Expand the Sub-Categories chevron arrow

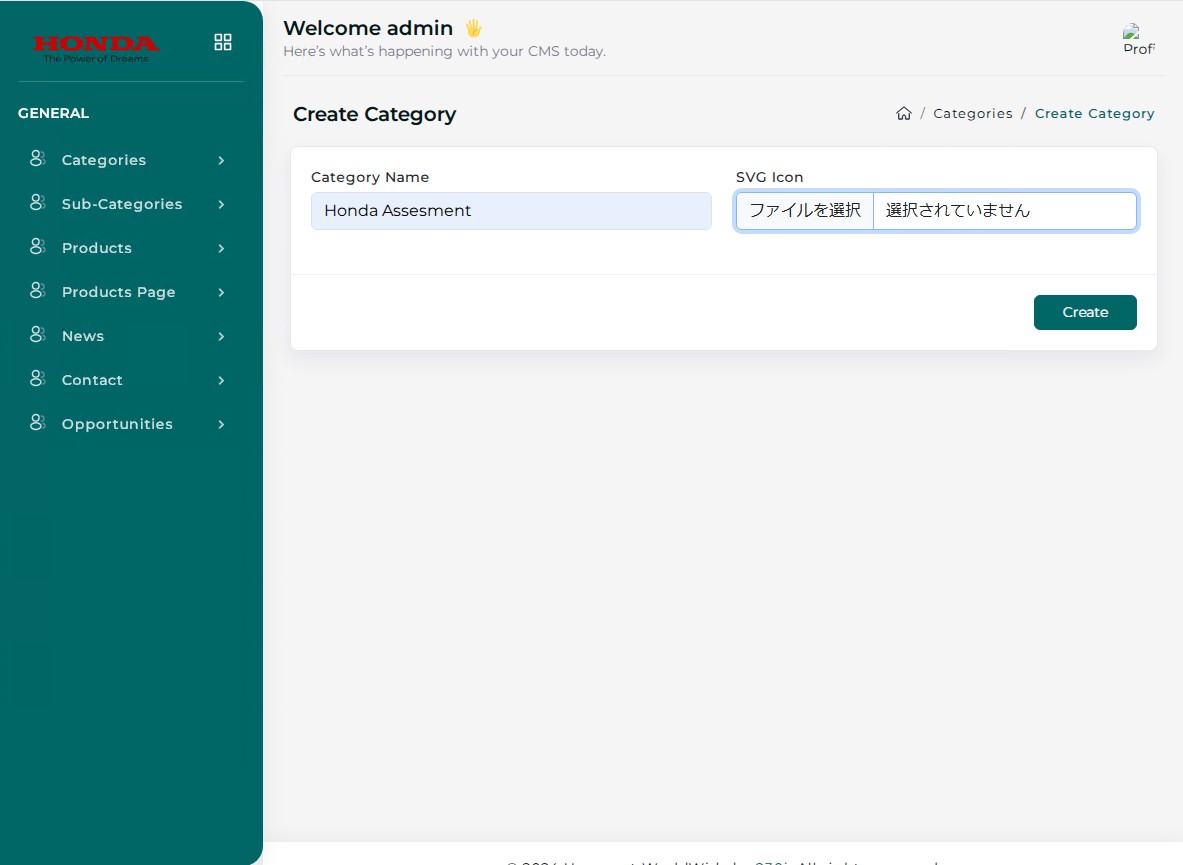tap(221, 204)
